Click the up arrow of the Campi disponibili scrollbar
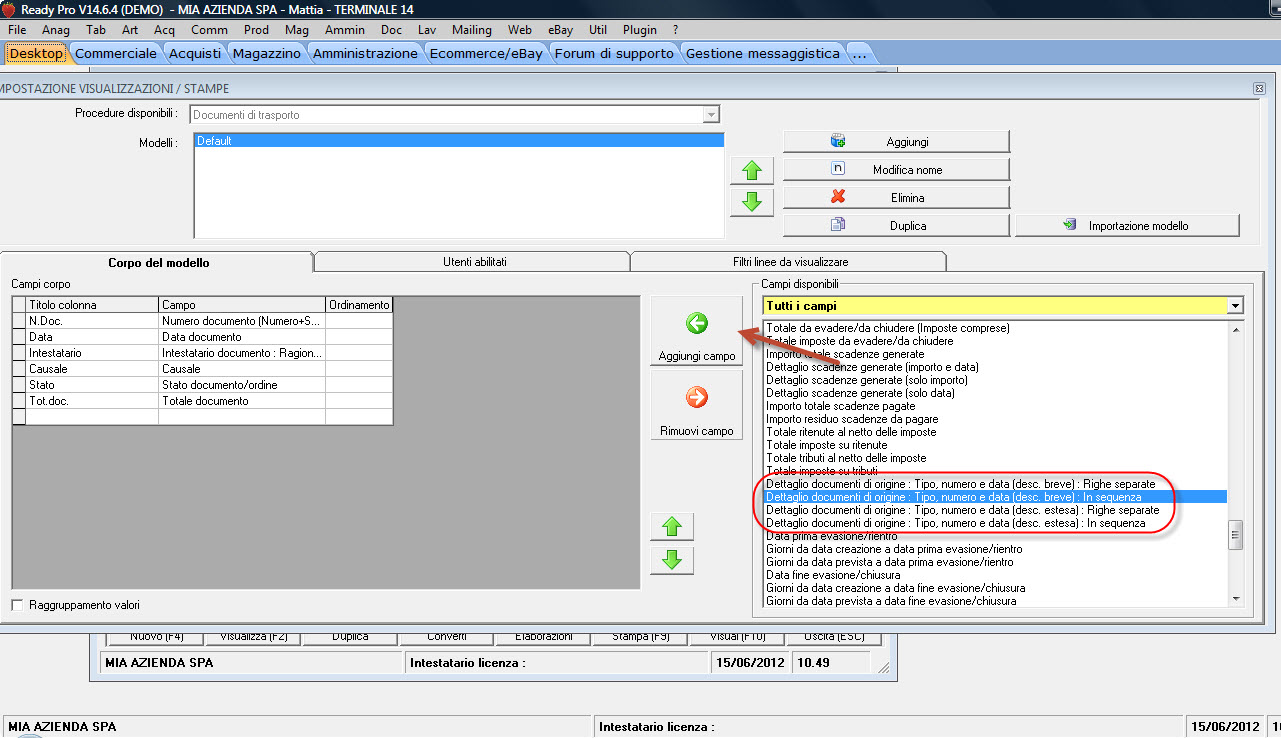The width and height of the screenshot is (1281, 738). (x=1236, y=328)
